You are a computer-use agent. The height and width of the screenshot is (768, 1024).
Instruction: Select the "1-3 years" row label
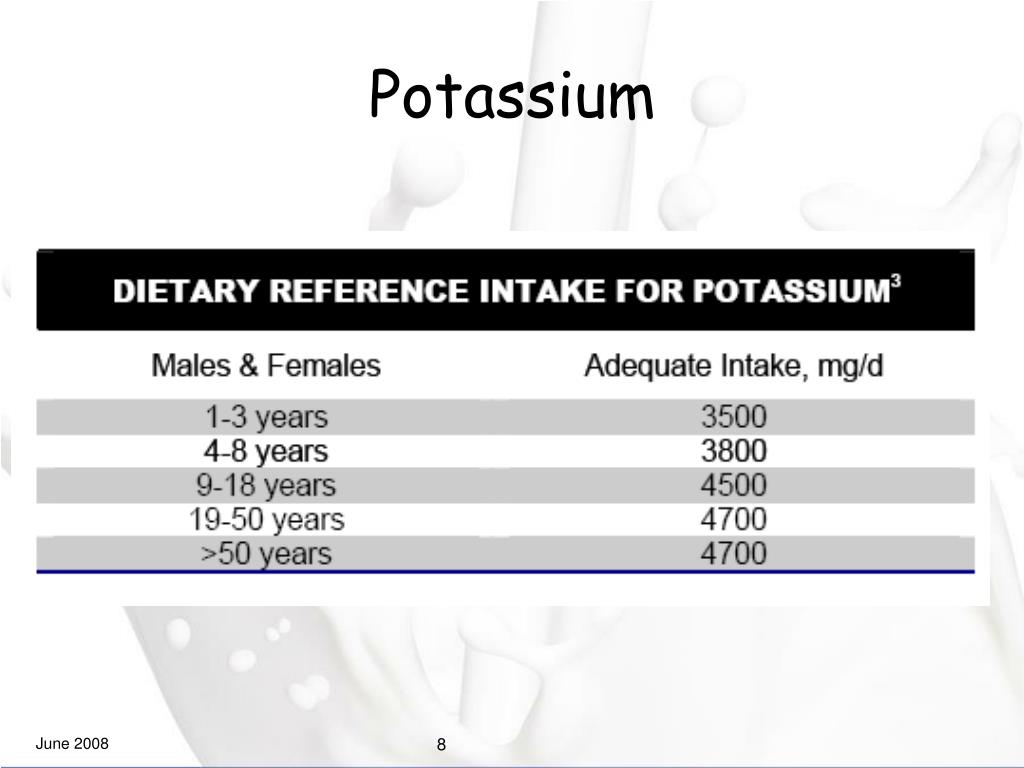click(266, 417)
